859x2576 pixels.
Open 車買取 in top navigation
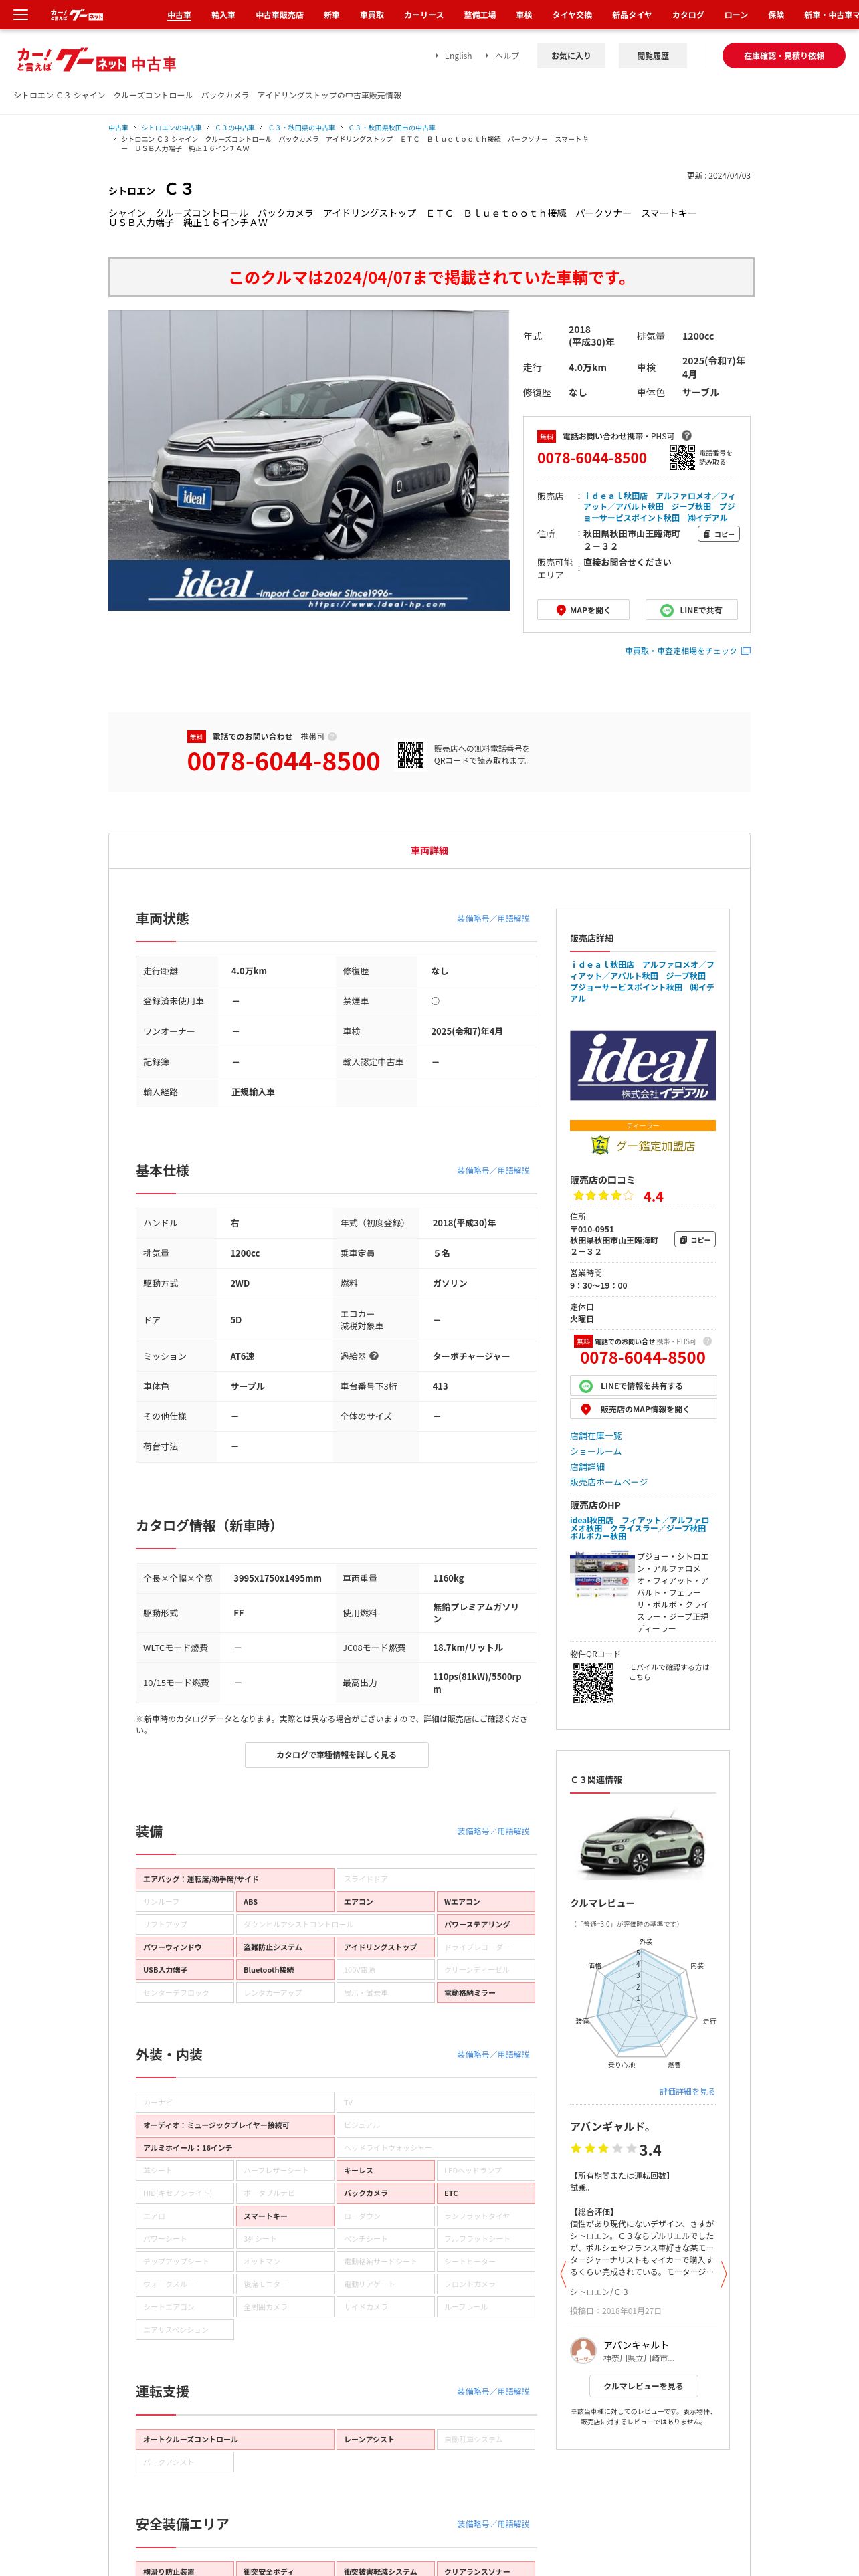click(x=372, y=15)
